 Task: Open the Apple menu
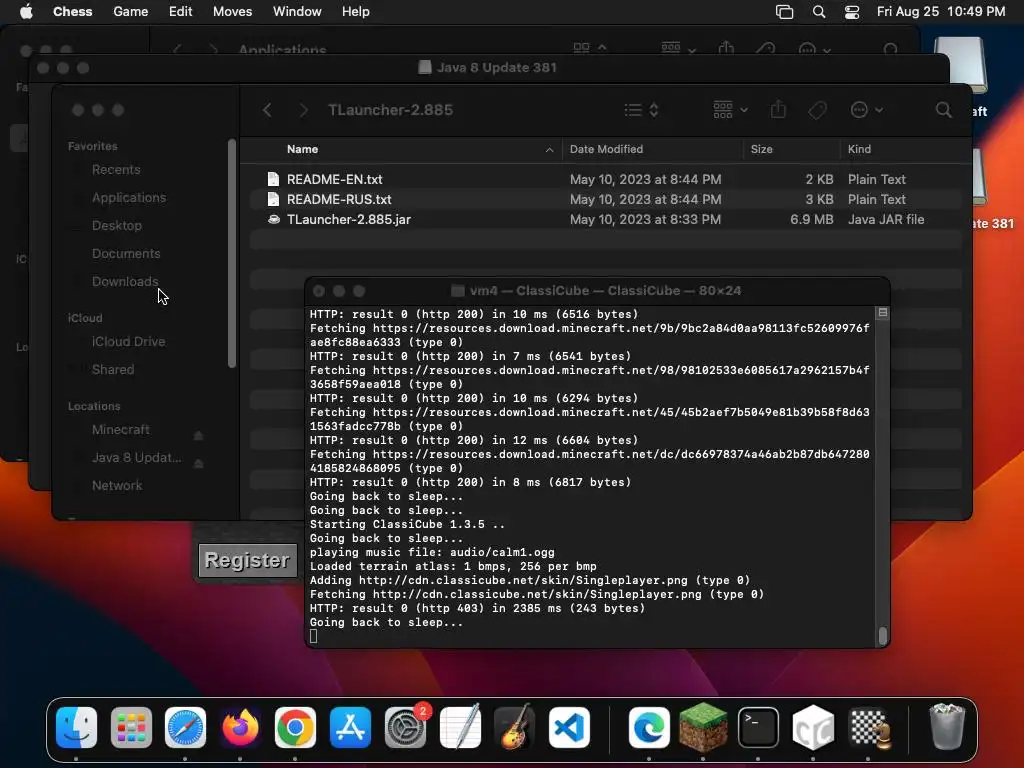pyautogui.click(x=26, y=12)
